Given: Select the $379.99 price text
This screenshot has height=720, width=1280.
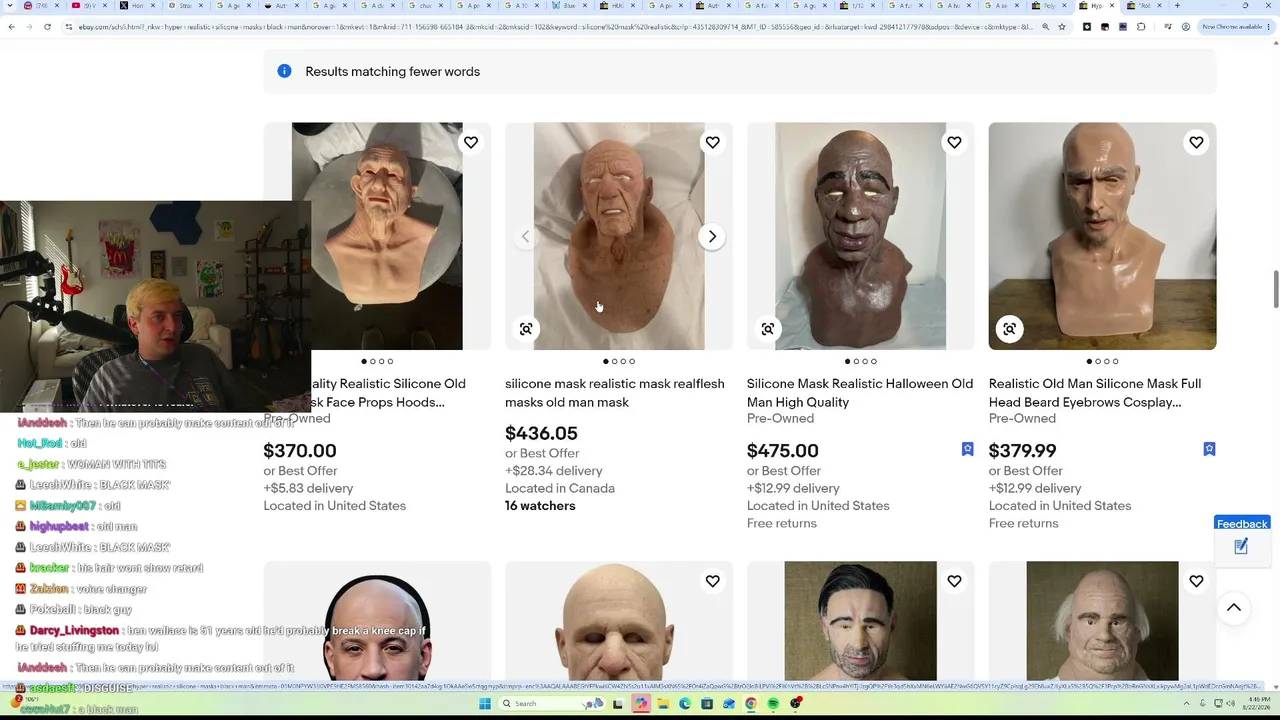Looking at the screenshot, I should [x=1022, y=451].
